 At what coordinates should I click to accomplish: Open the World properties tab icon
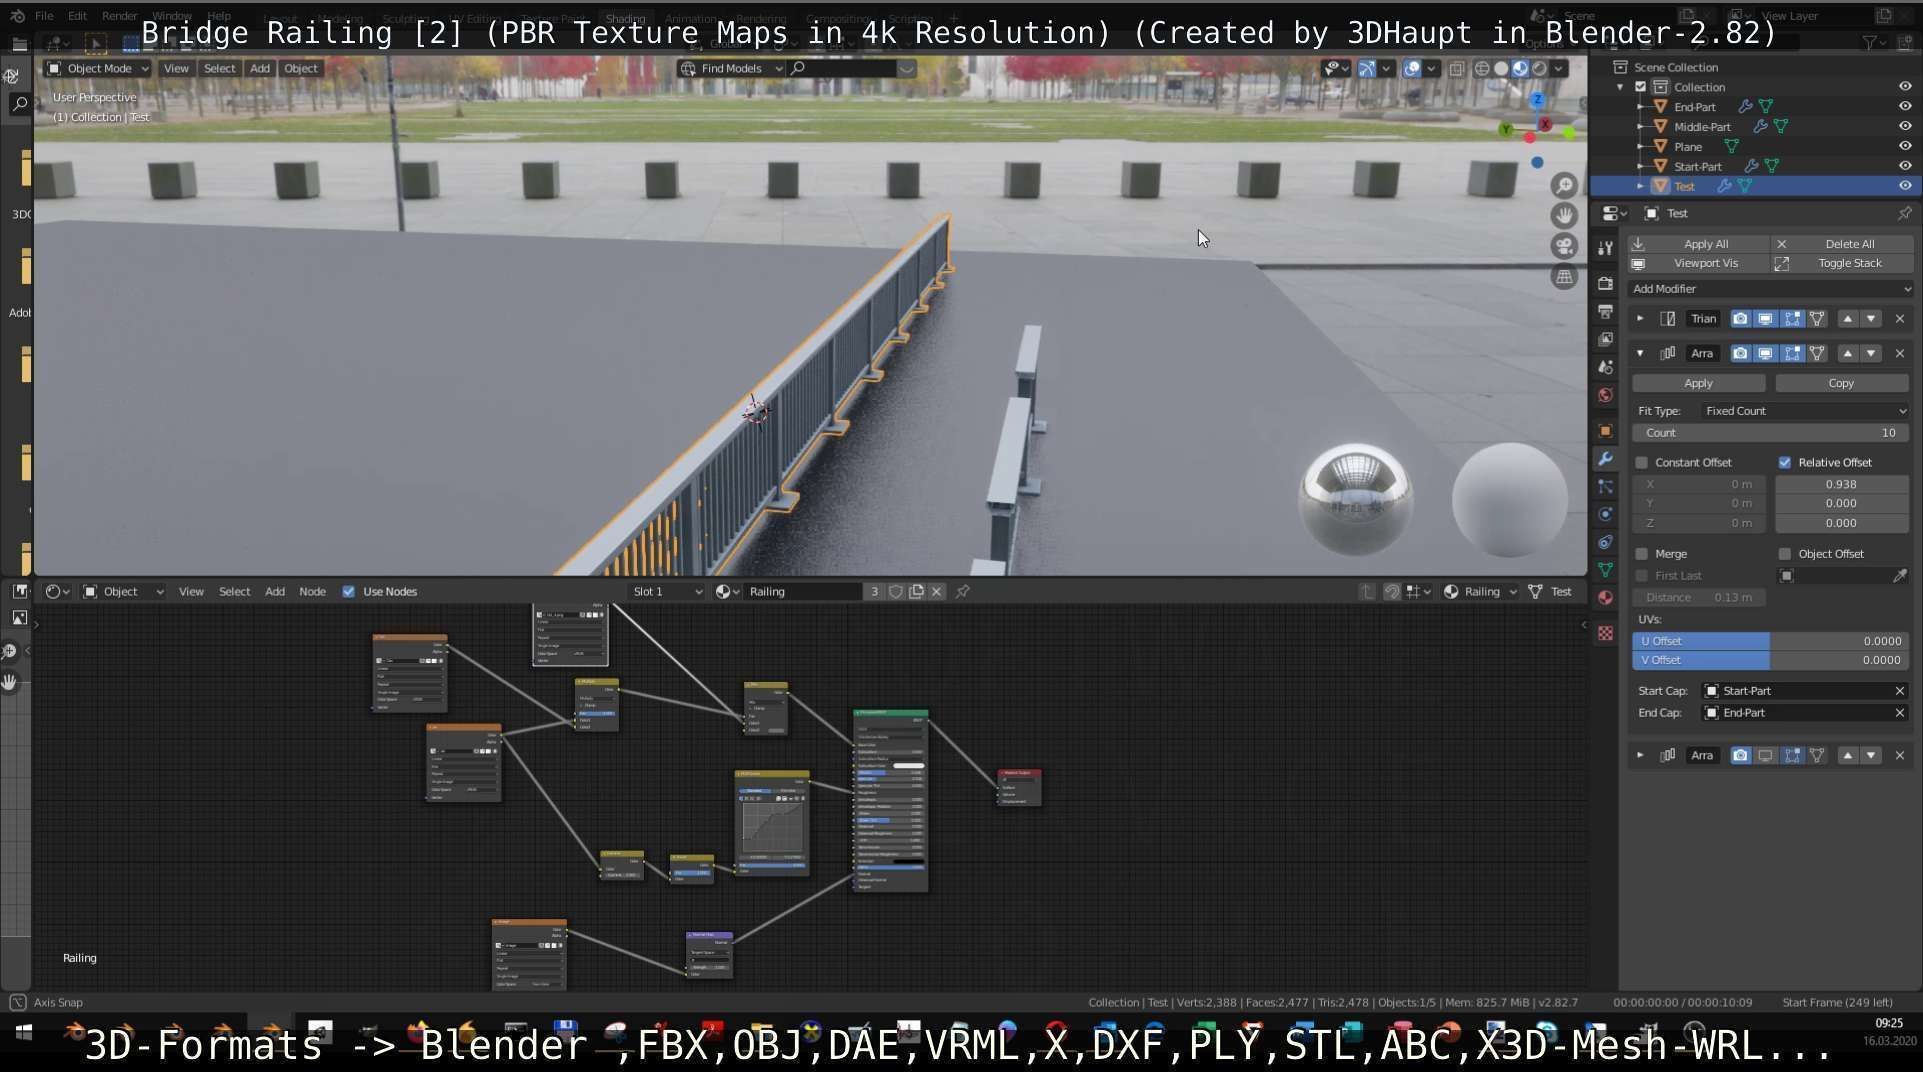(1605, 395)
